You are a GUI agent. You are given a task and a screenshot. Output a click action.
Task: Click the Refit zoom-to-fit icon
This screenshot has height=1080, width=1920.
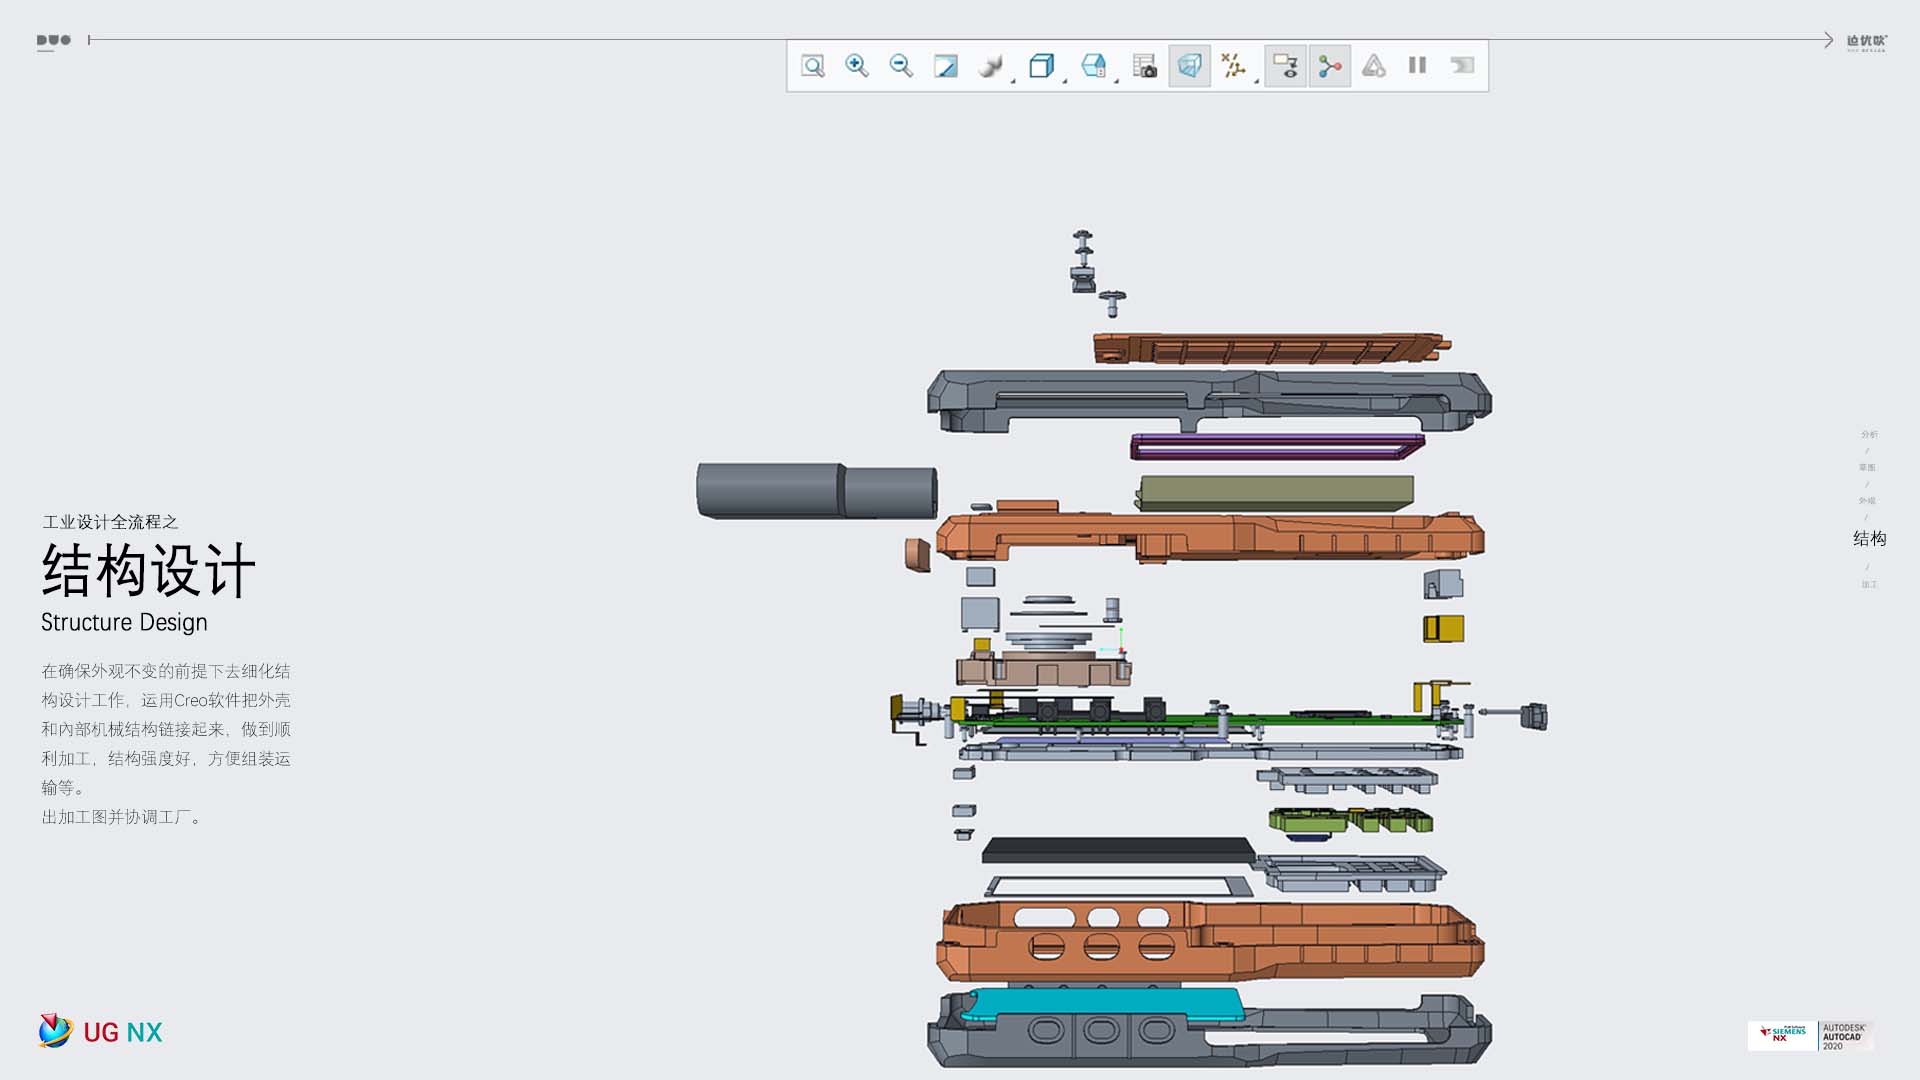(813, 66)
